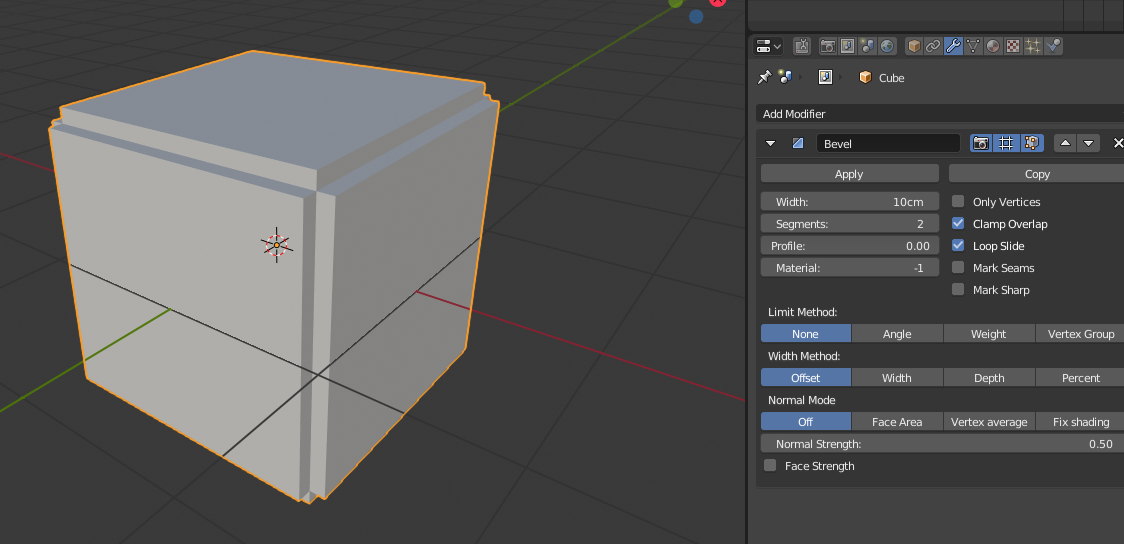Click the Bevel modifier type icon
This screenshot has height=544, width=1124.
pos(798,143)
